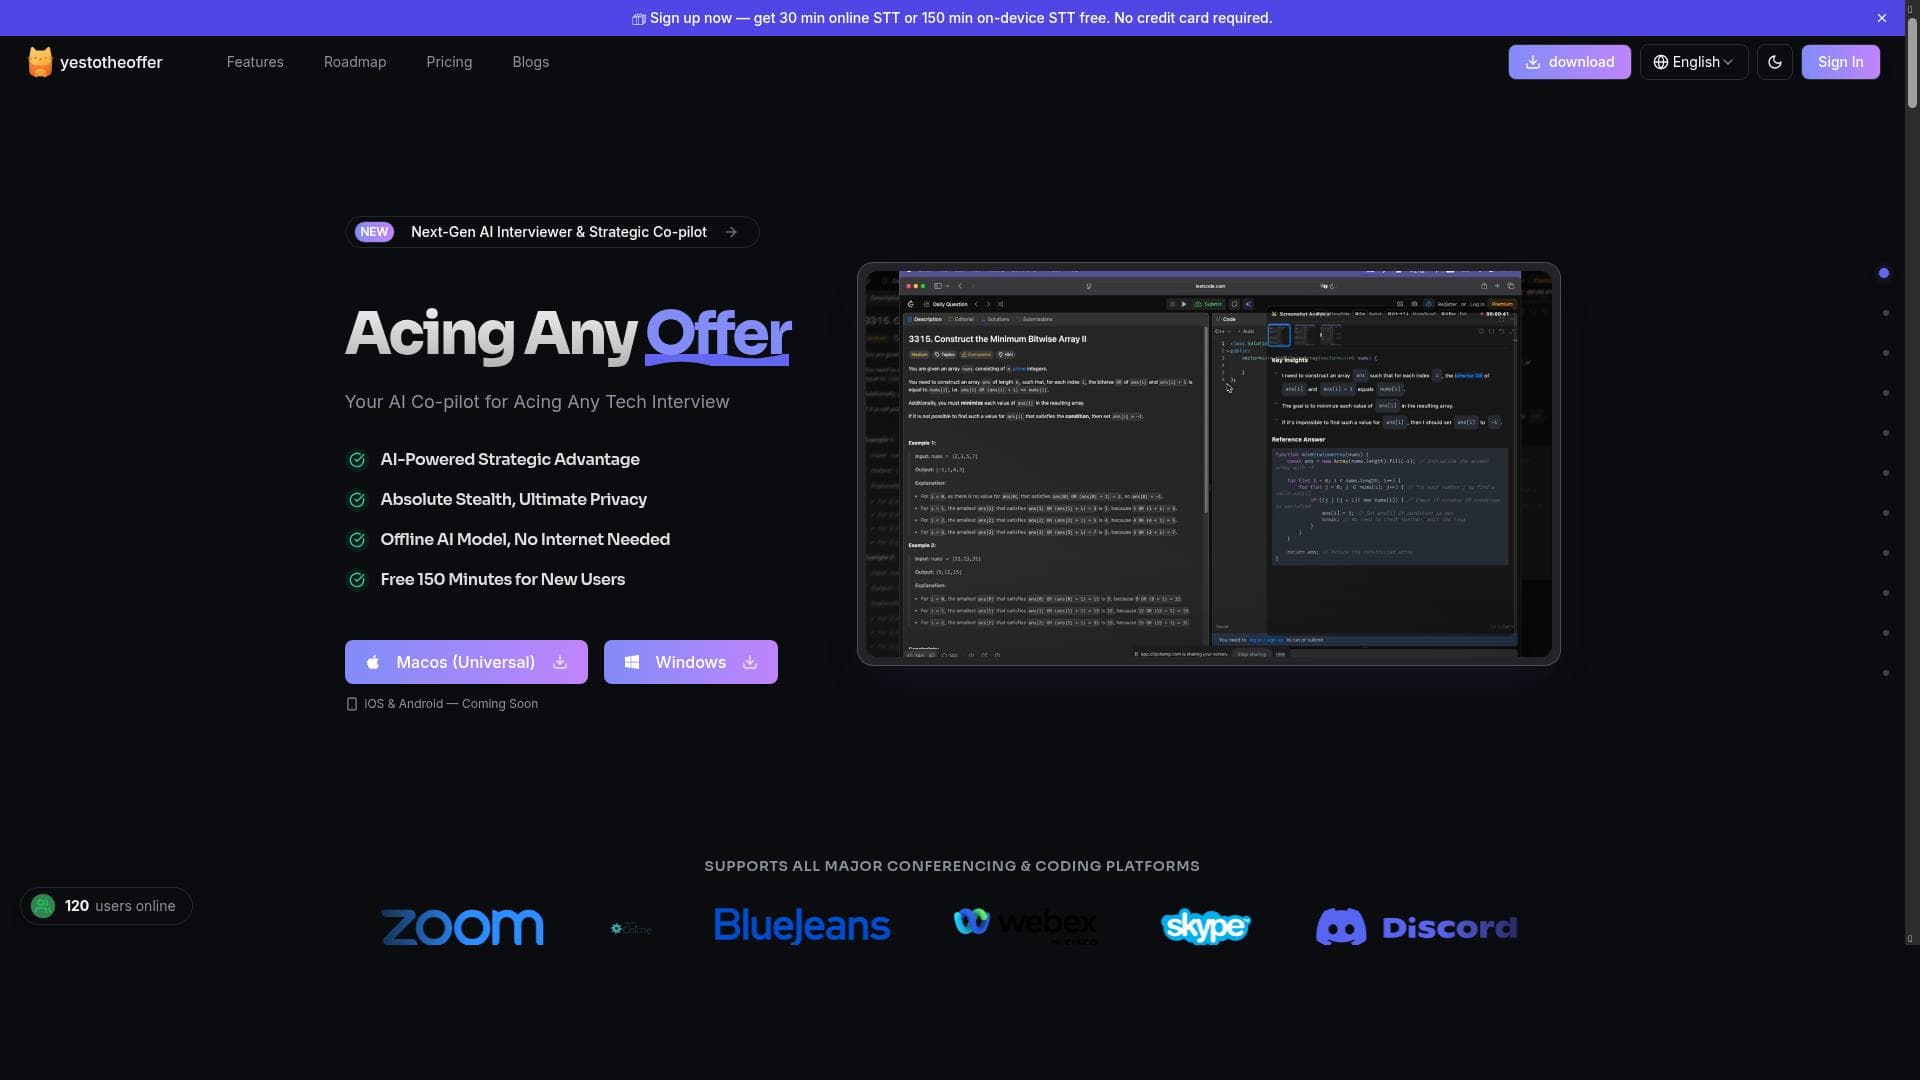Screen dimensions: 1920x1080
Task: Select the first active page section dot
Action: click(x=1884, y=273)
